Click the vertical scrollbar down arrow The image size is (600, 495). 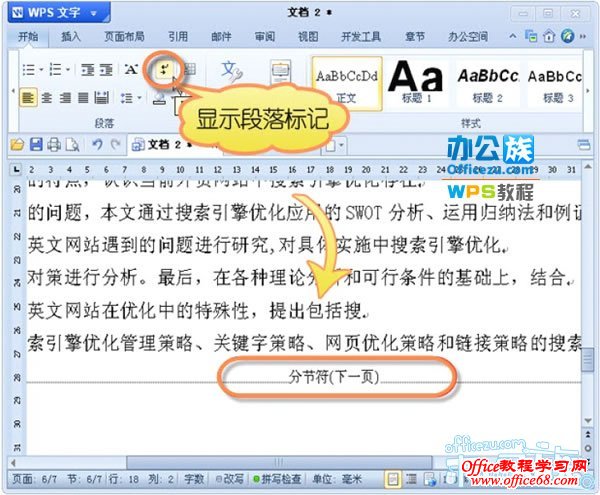(588, 421)
